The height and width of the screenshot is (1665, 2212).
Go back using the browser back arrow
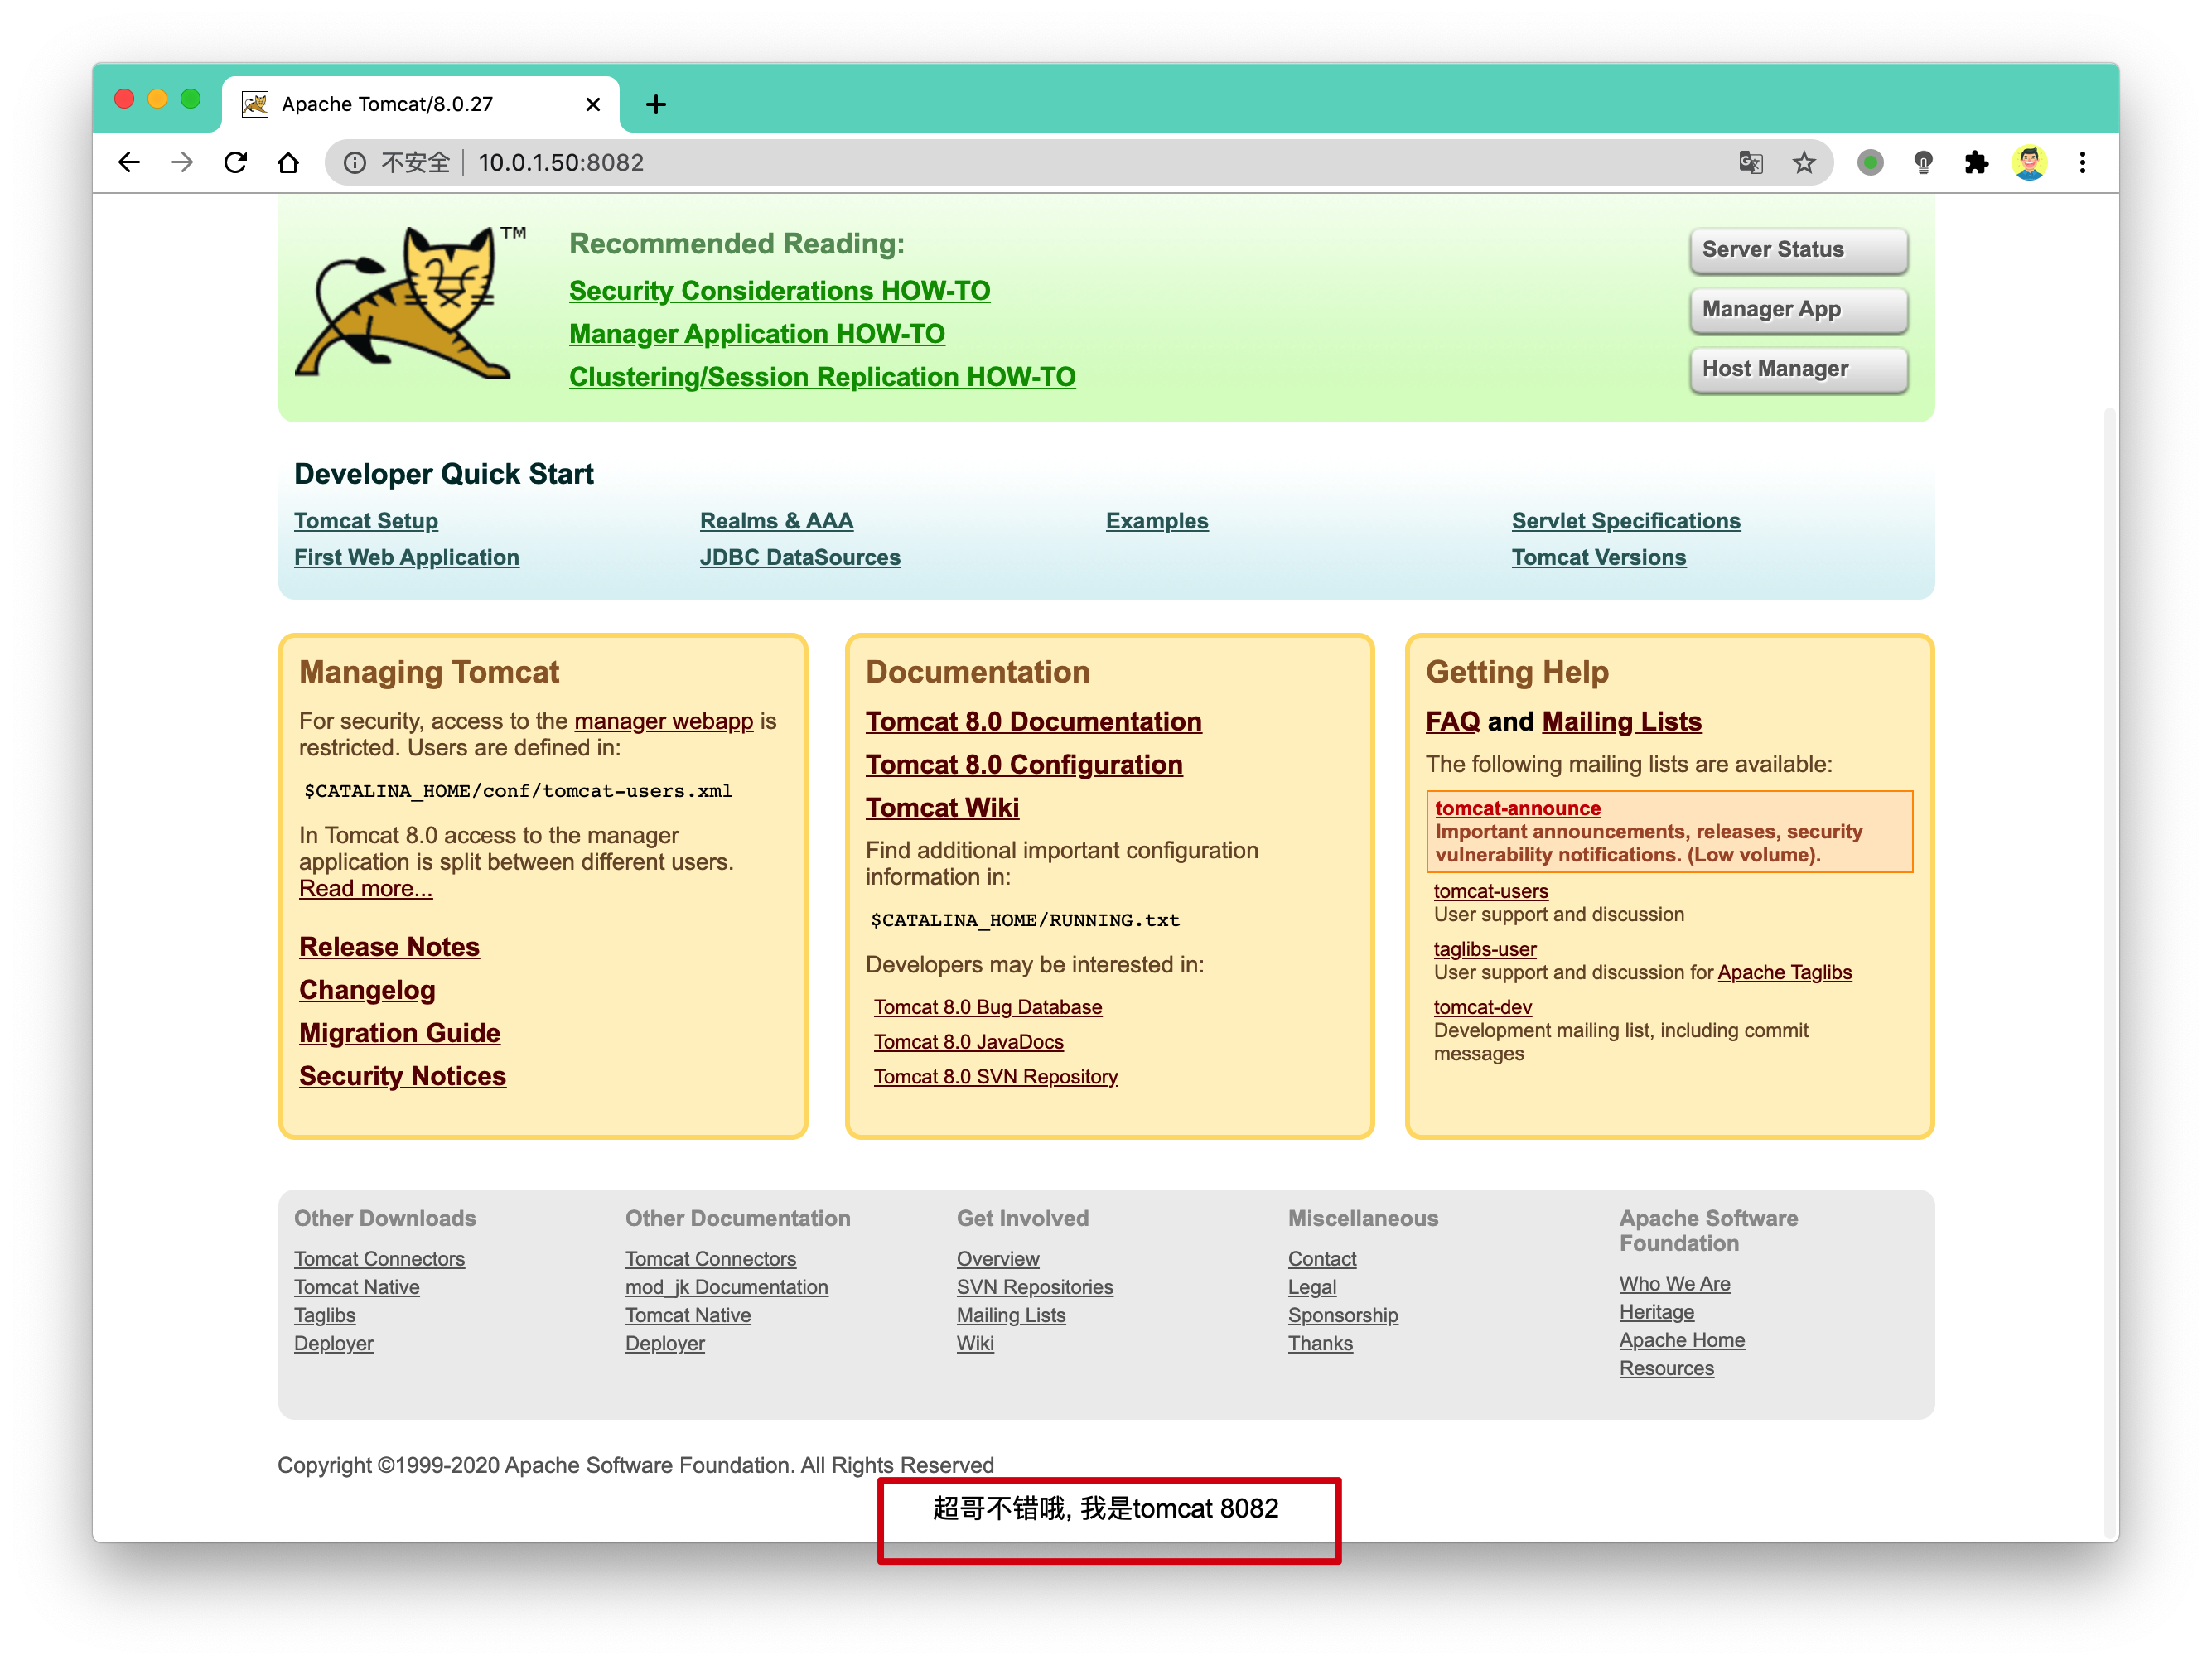[x=129, y=162]
